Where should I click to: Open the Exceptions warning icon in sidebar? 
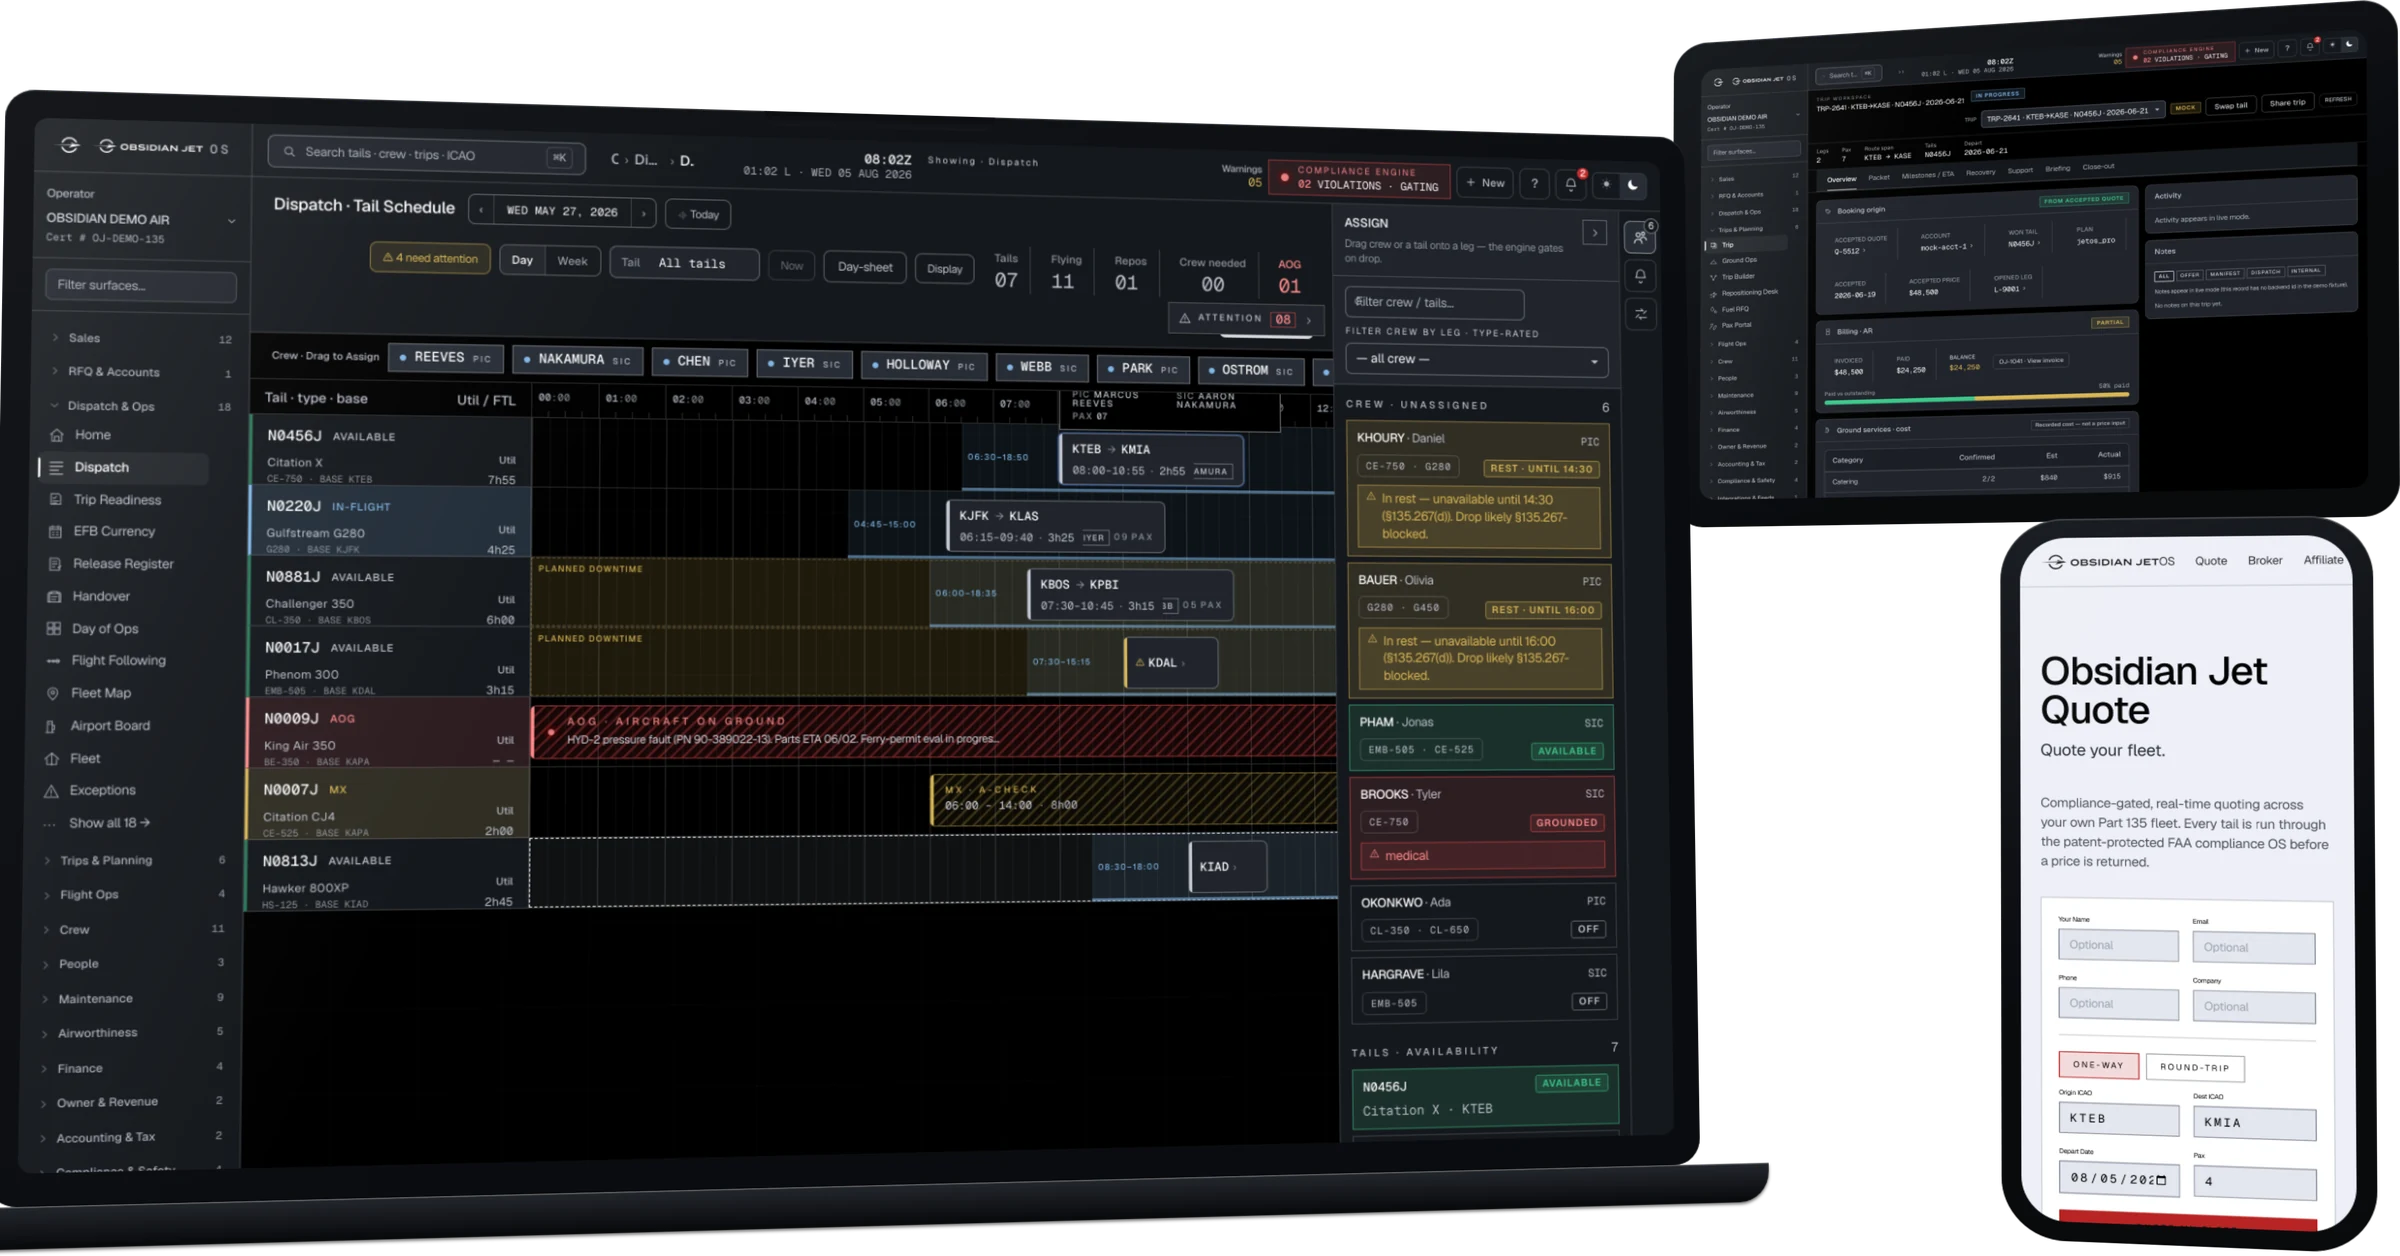pos(51,790)
